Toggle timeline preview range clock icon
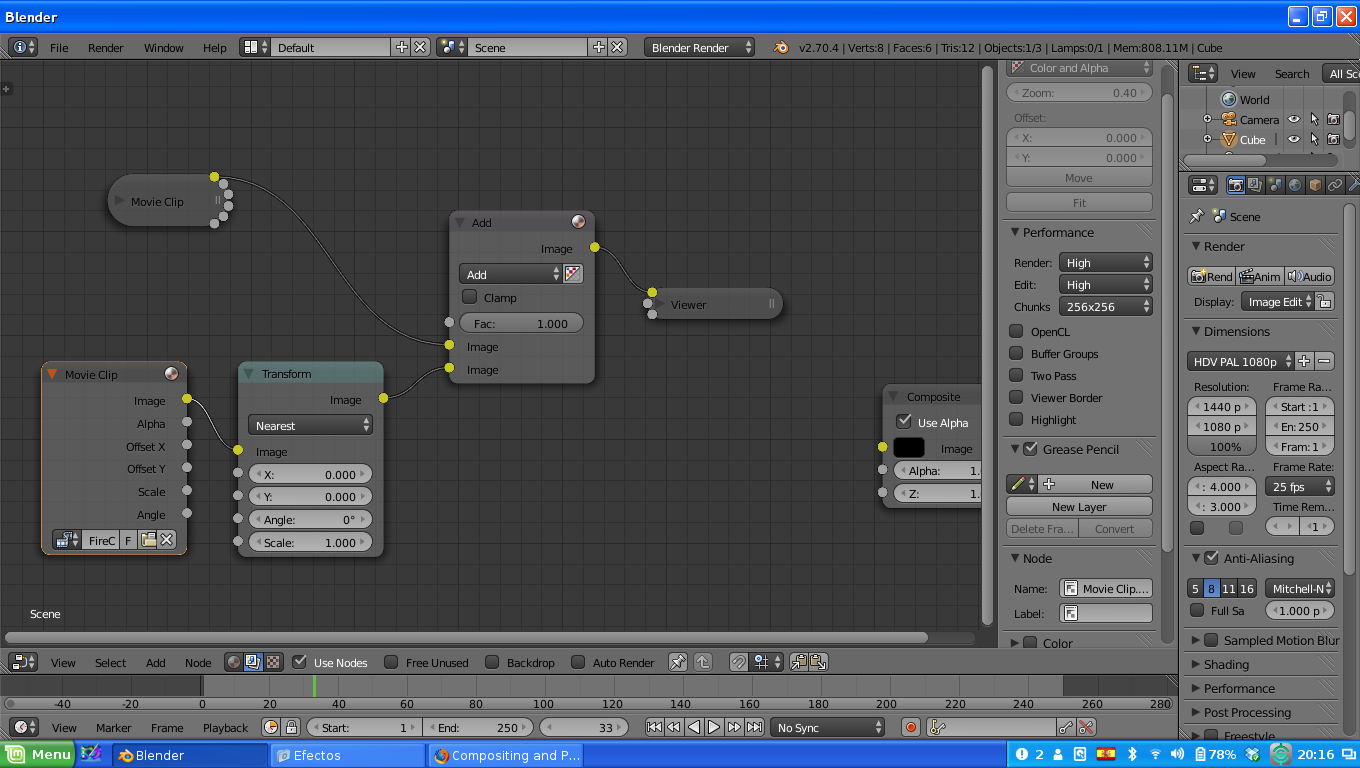This screenshot has height=768, width=1360. 271,728
